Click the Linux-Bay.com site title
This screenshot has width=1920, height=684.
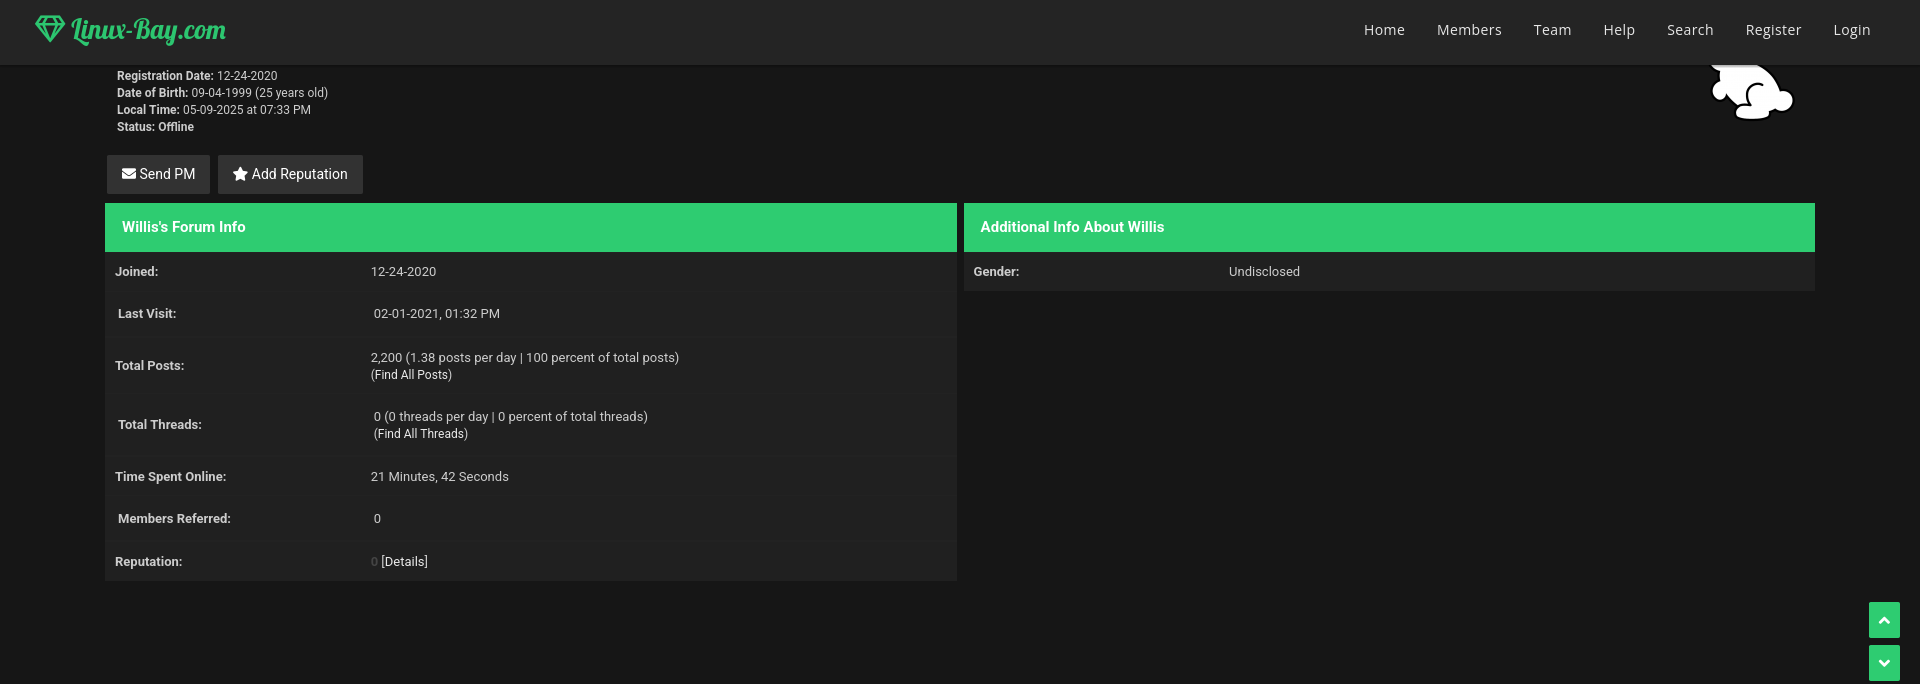149,31
